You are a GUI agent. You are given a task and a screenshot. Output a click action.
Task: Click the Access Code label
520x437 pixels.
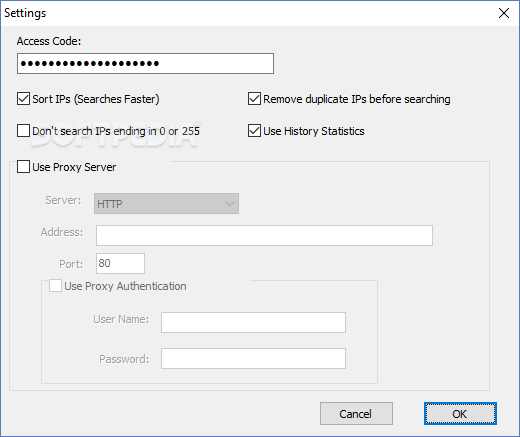point(49,41)
